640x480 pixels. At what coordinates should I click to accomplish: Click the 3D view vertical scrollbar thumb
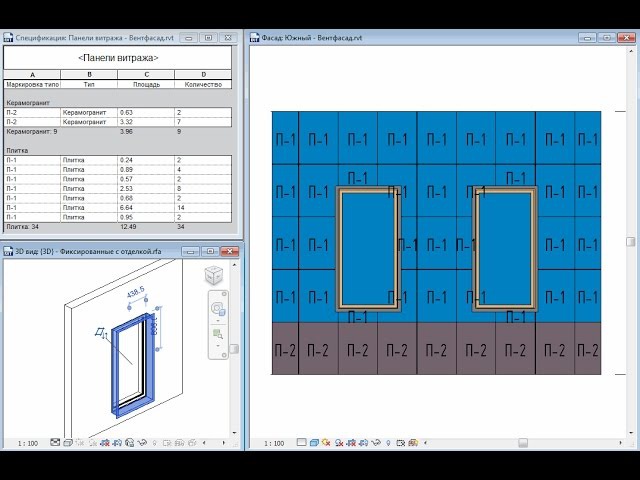(x=234, y=349)
